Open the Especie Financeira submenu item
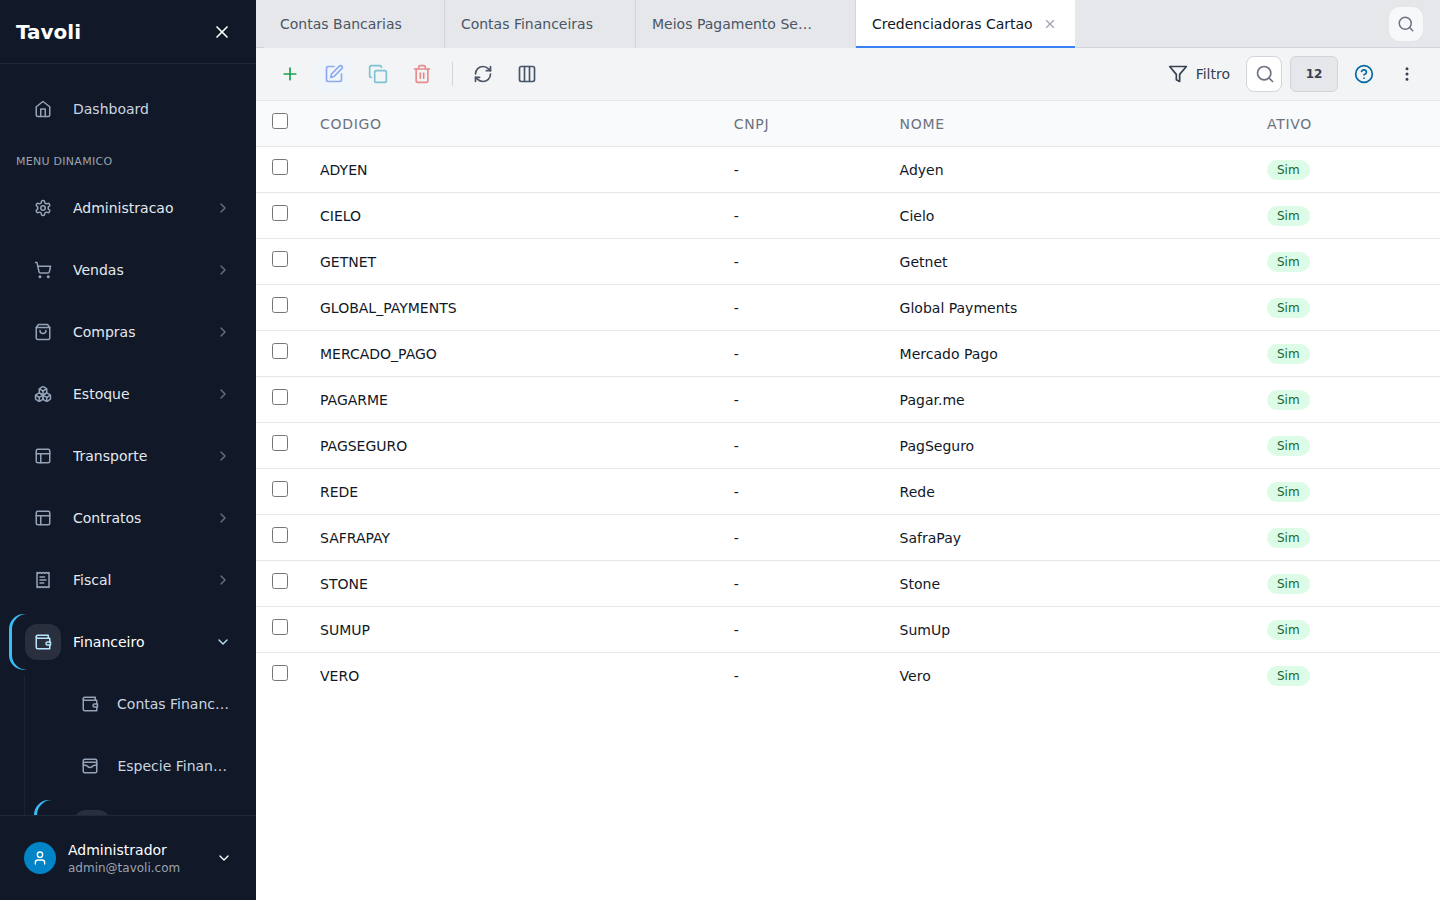 point(150,766)
